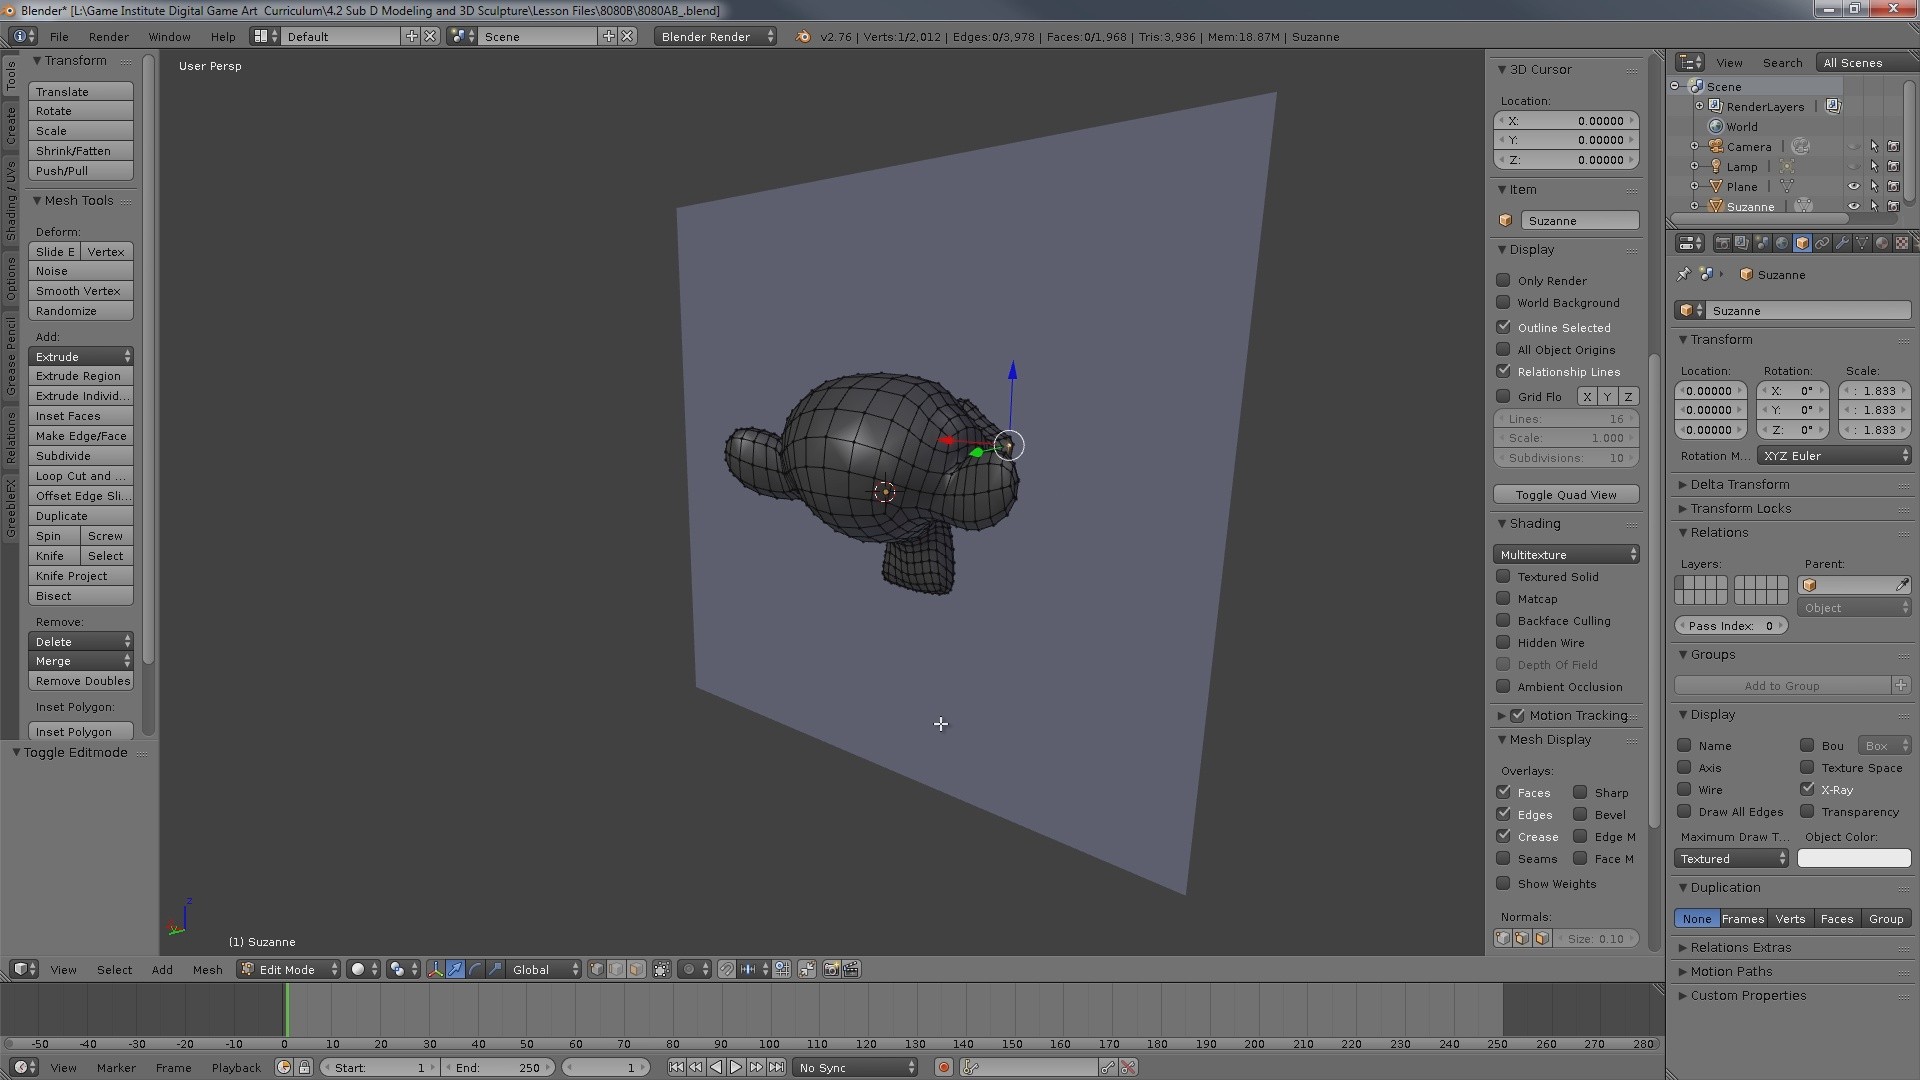Click the OpenGL render image camera icon
1920x1080 pixels.
click(x=831, y=969)
